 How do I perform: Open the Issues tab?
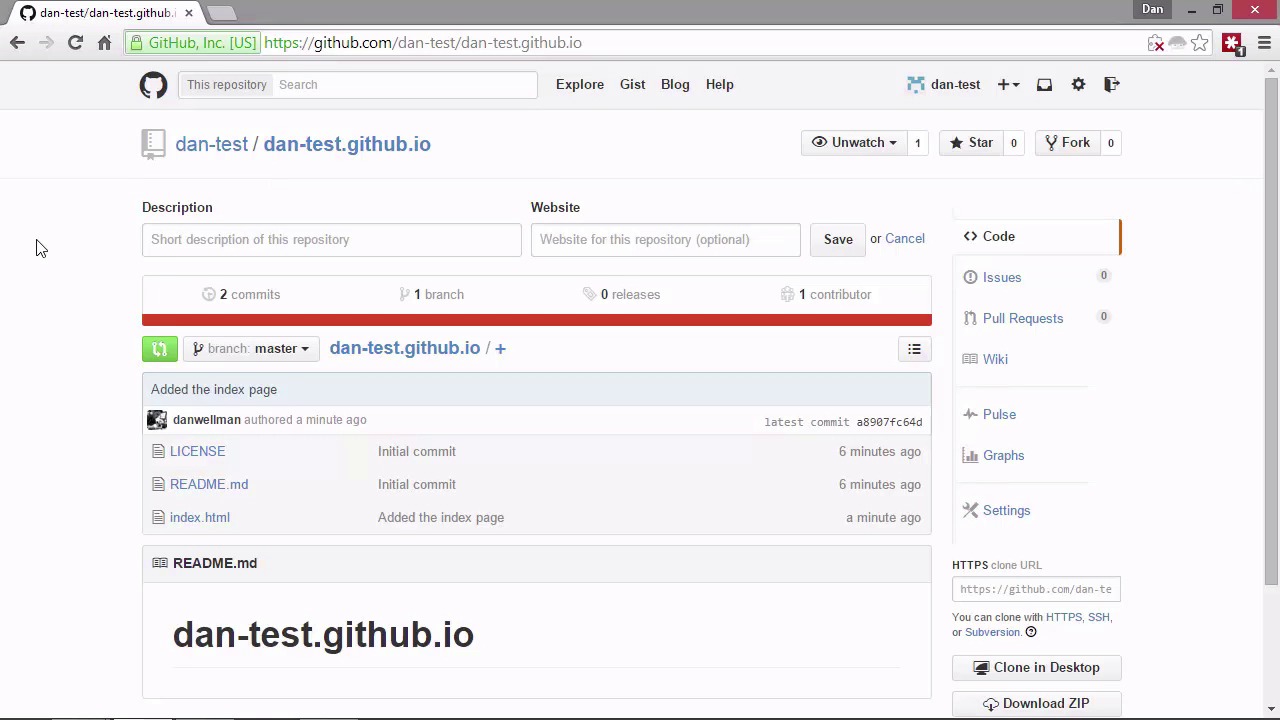pyautogui.click(x=1002, y=278)
